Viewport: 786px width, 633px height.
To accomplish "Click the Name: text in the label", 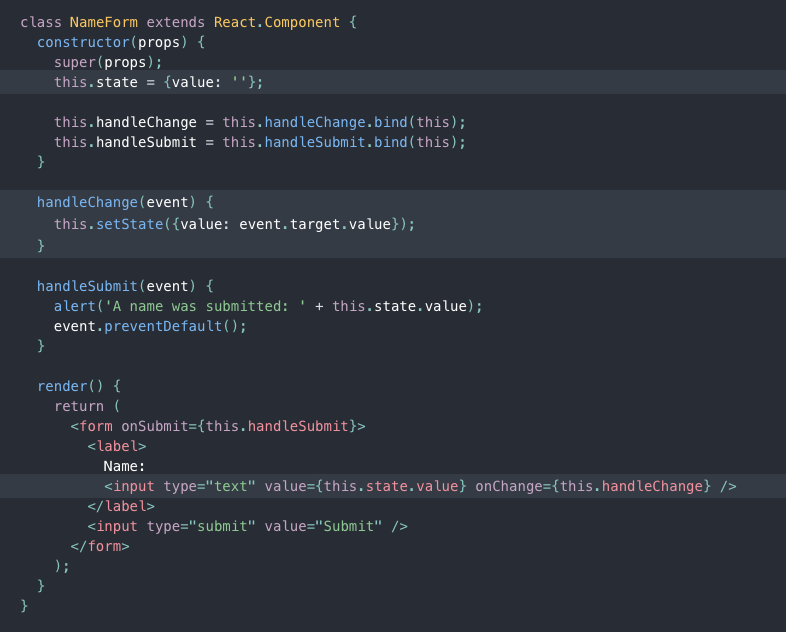I will point(124,467).
